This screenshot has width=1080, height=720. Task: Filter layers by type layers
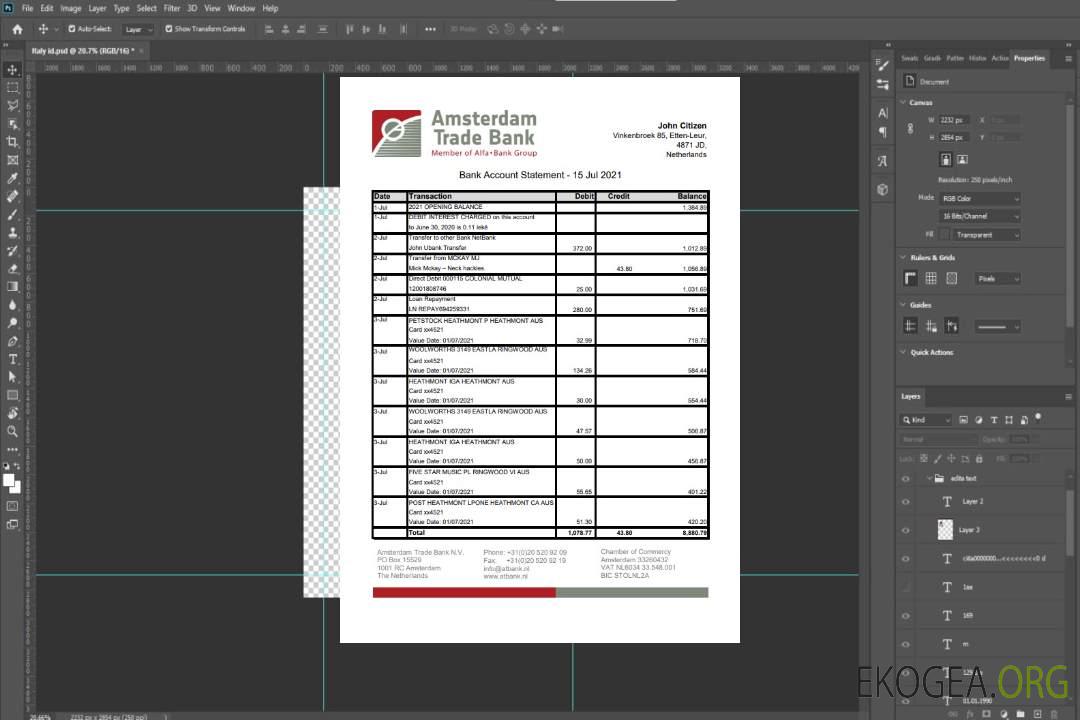tap(994, 420)
